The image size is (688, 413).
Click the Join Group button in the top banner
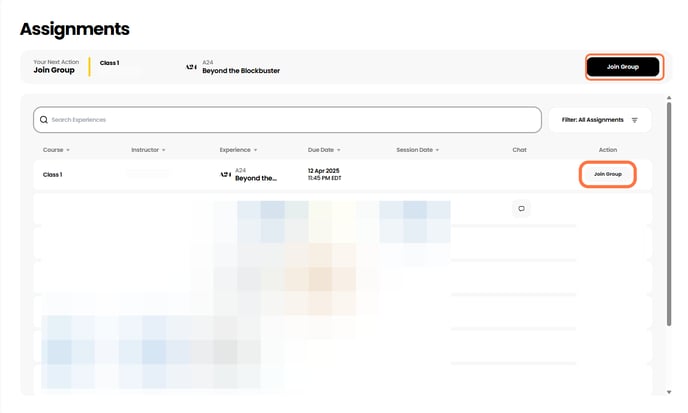pyautogui.click(x=622, y=67)
